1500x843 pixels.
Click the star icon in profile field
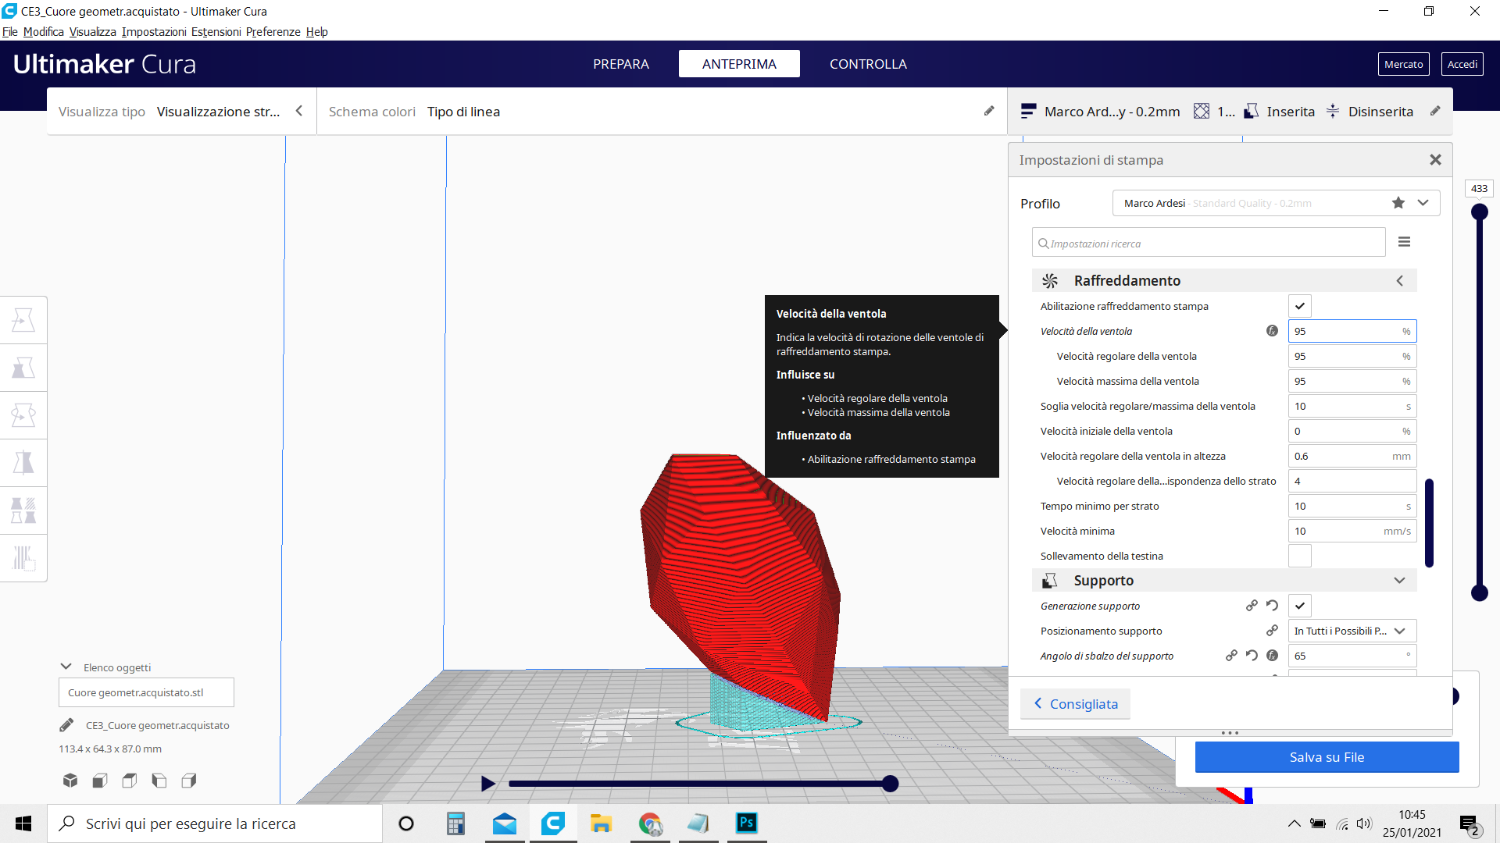(1398, 203)
